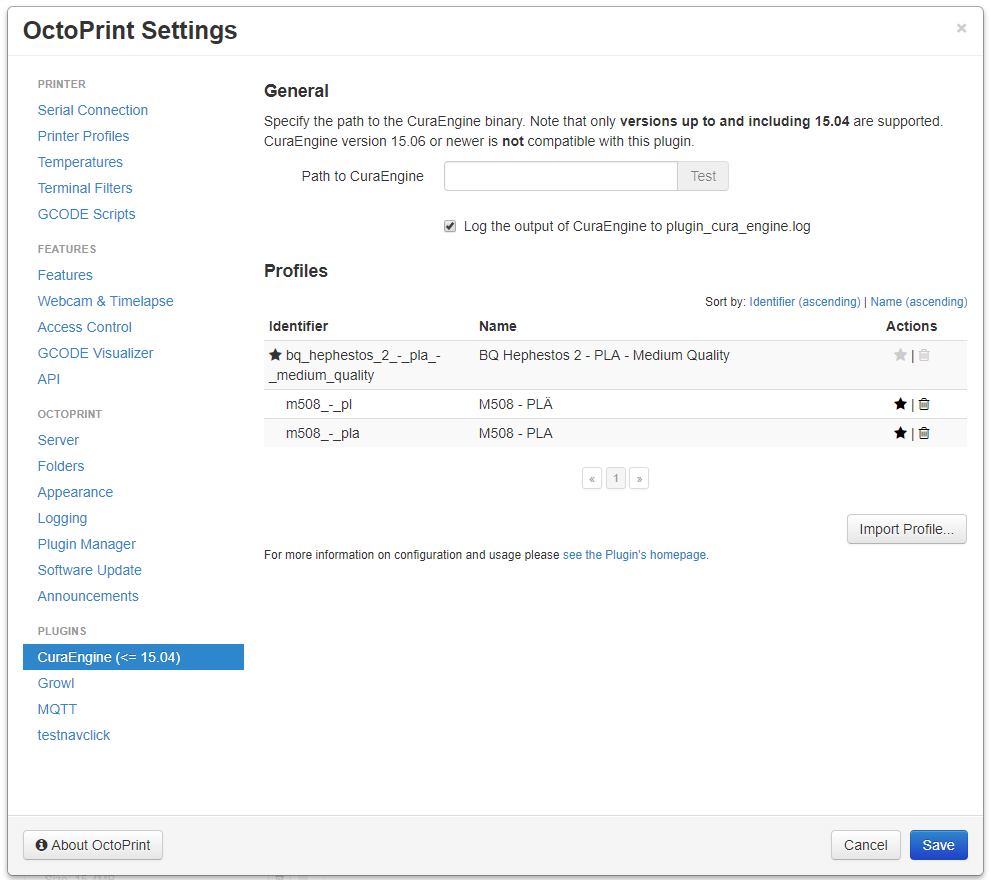Screen dimensions: 991x880
Task: Click Import Profile...
Action: tap(906, 529)
